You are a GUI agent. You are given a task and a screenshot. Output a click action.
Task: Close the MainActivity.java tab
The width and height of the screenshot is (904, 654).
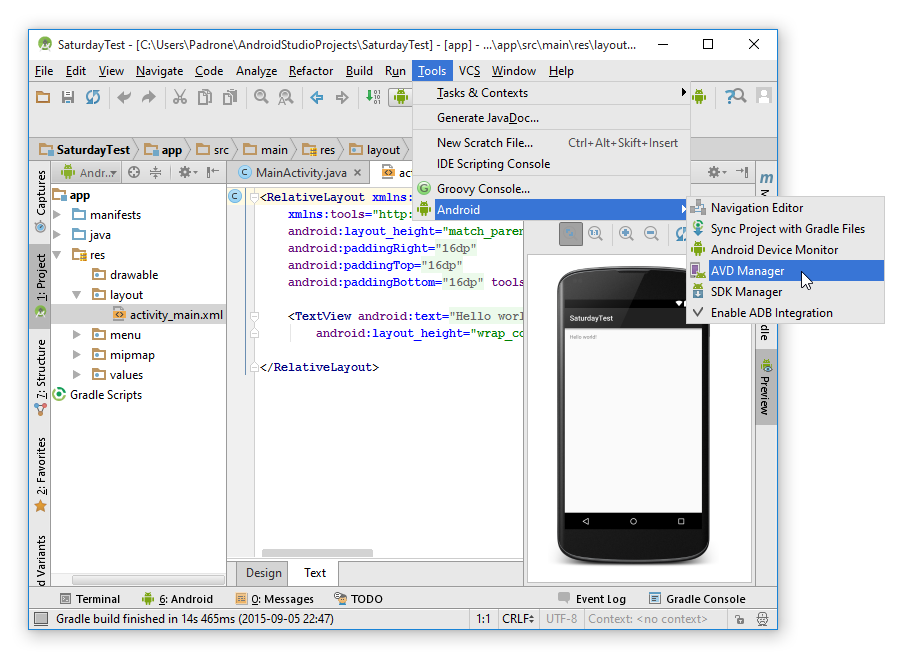coord(357,172)
